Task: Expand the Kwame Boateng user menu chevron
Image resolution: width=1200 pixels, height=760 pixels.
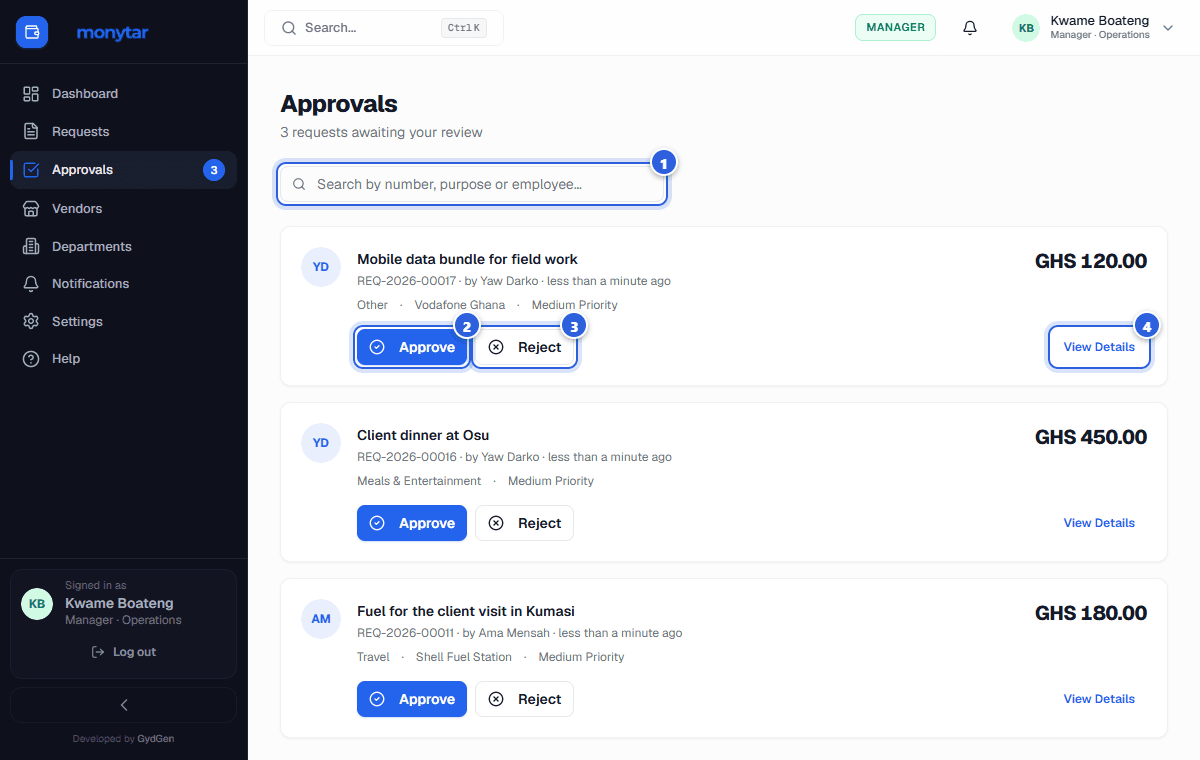Action: click(x=1168, y=28)
